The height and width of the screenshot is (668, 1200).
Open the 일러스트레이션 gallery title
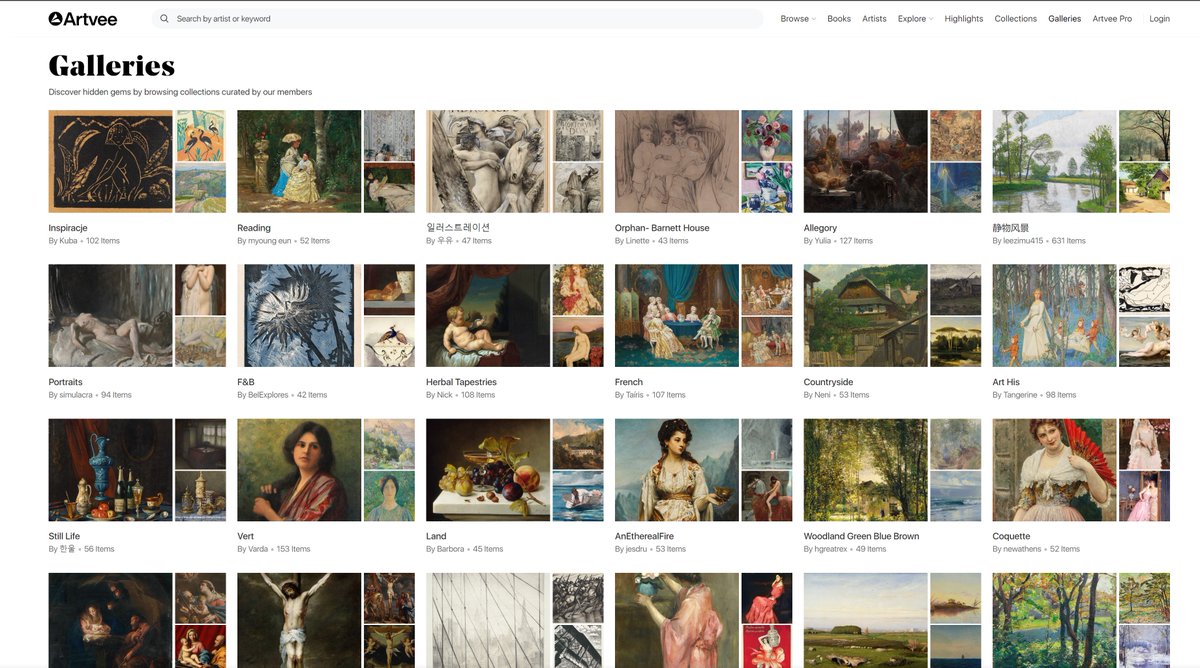[458, 227]
